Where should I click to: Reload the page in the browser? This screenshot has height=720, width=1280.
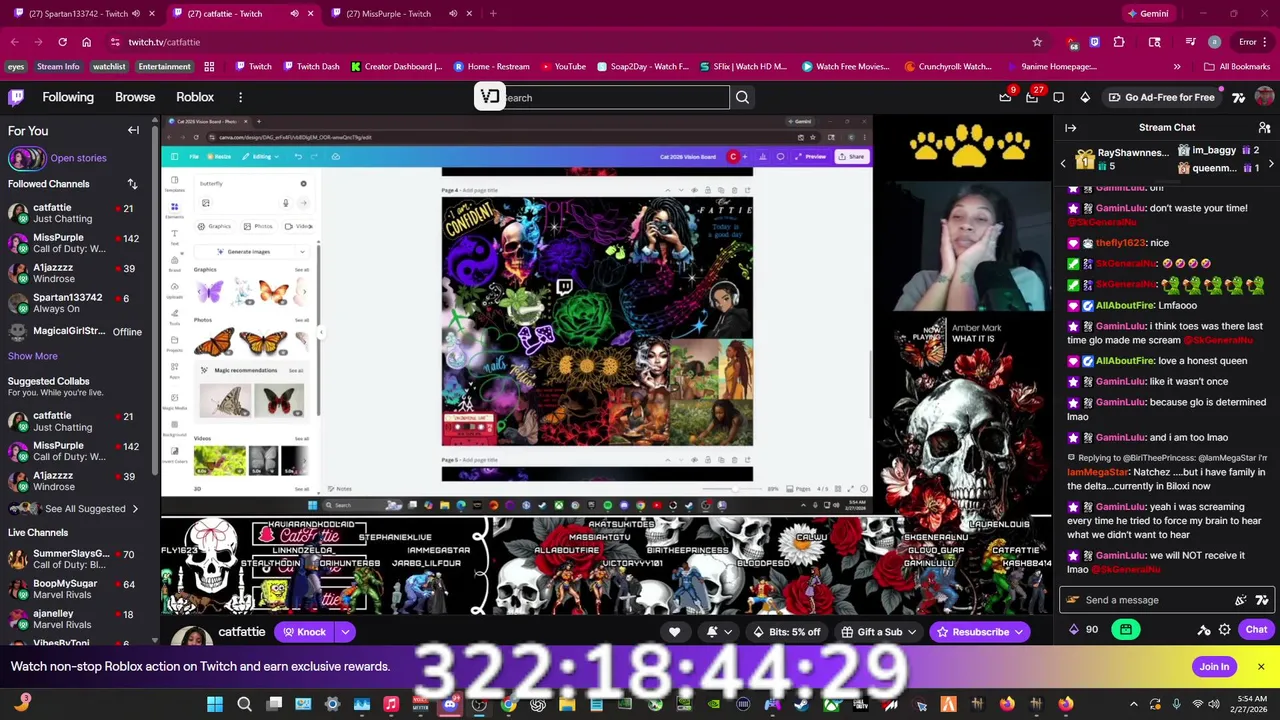pyautogui.click(x=62, y=42)
